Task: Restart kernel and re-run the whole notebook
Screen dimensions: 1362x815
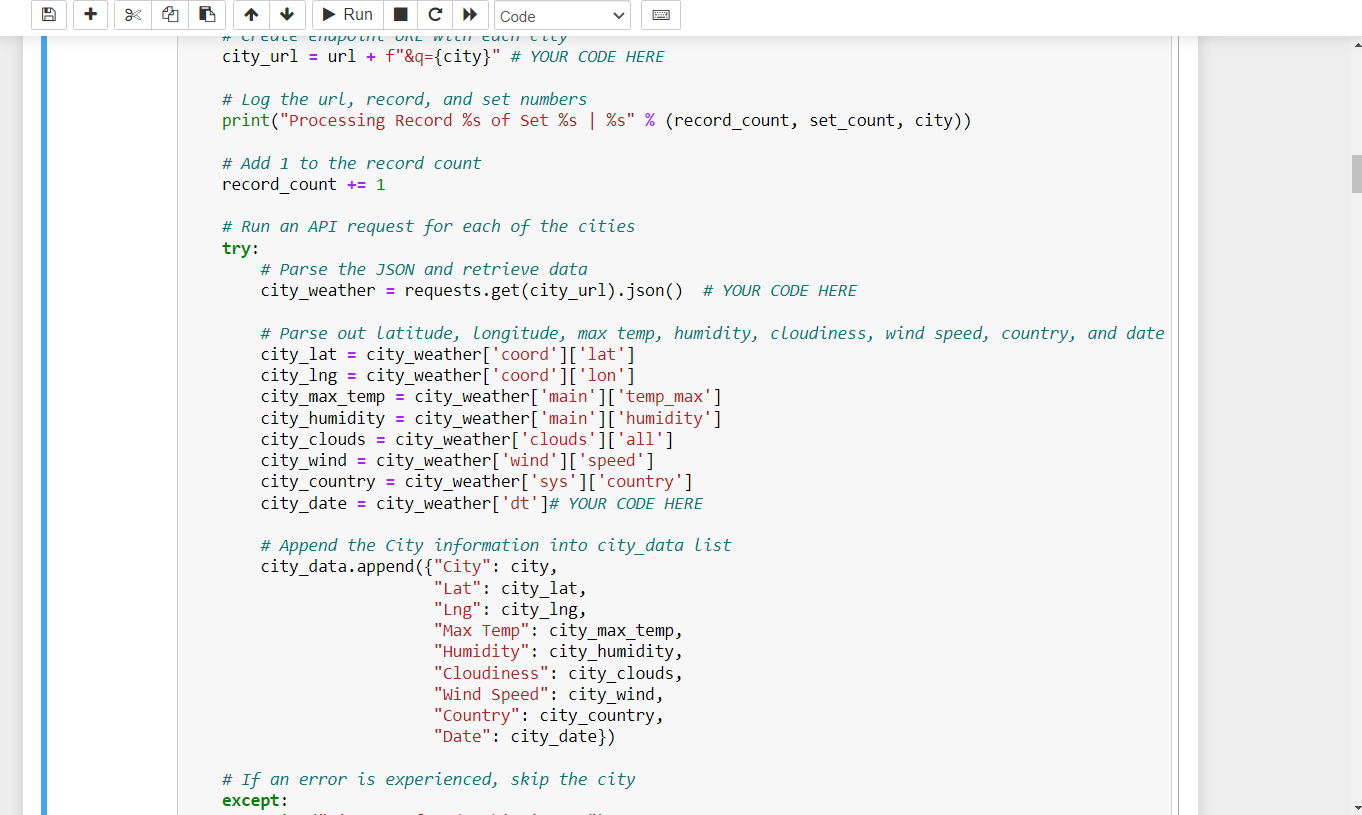Action: click(x=470, y=15)
